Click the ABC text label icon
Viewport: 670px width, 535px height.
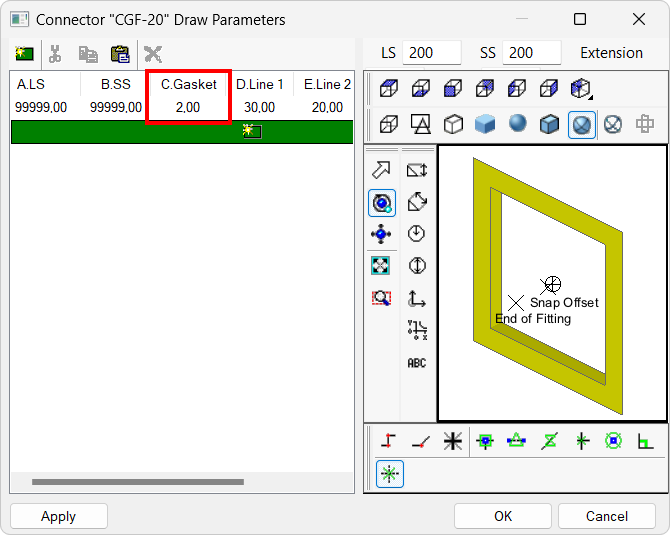coord(417,363)
